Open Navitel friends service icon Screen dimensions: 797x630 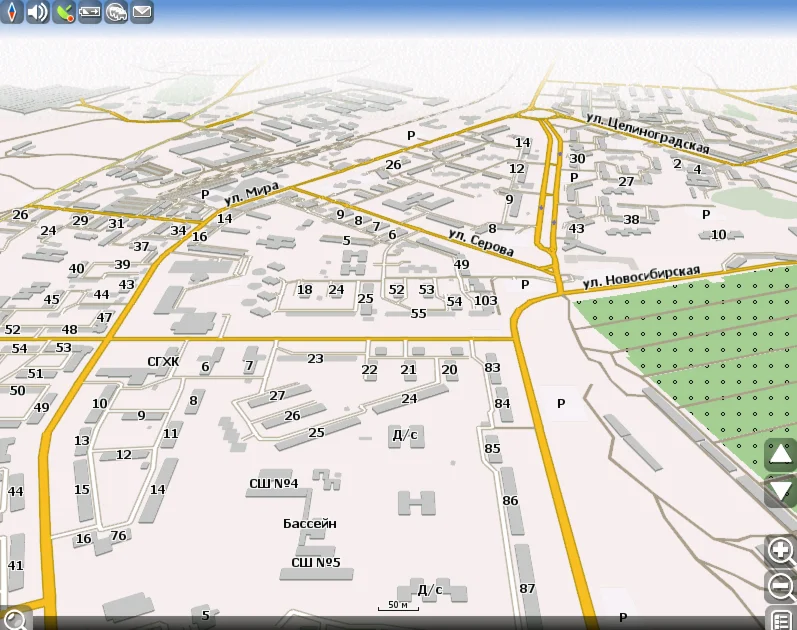(x=116, y=12)
